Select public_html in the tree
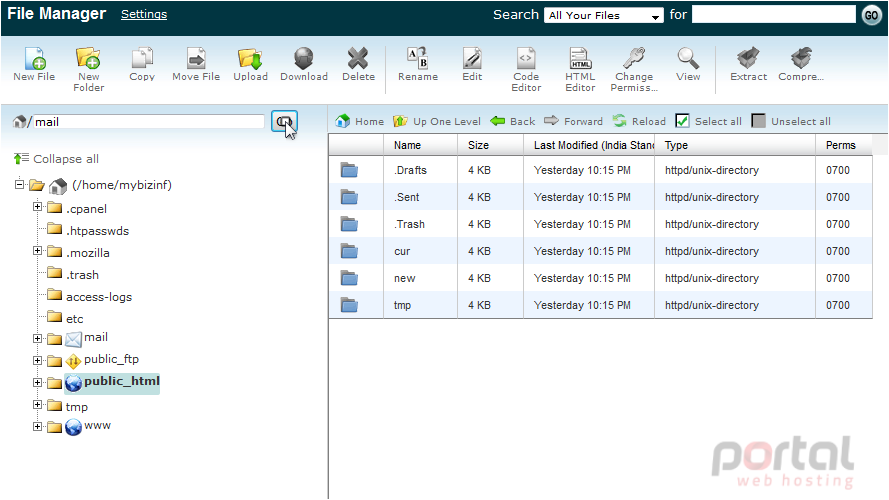Screen dimensions: 889x500 pos(121,381)
